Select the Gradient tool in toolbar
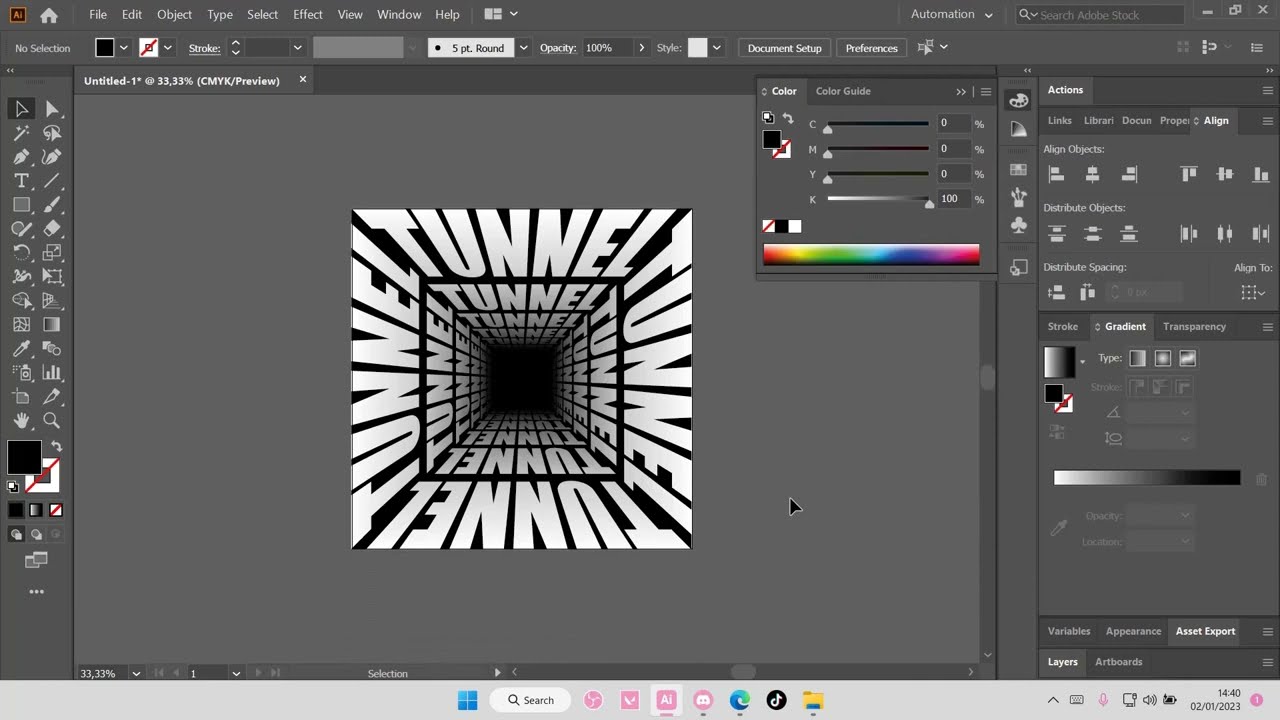Viewport: 1280px width, 720px height. [x=52, y=325]
